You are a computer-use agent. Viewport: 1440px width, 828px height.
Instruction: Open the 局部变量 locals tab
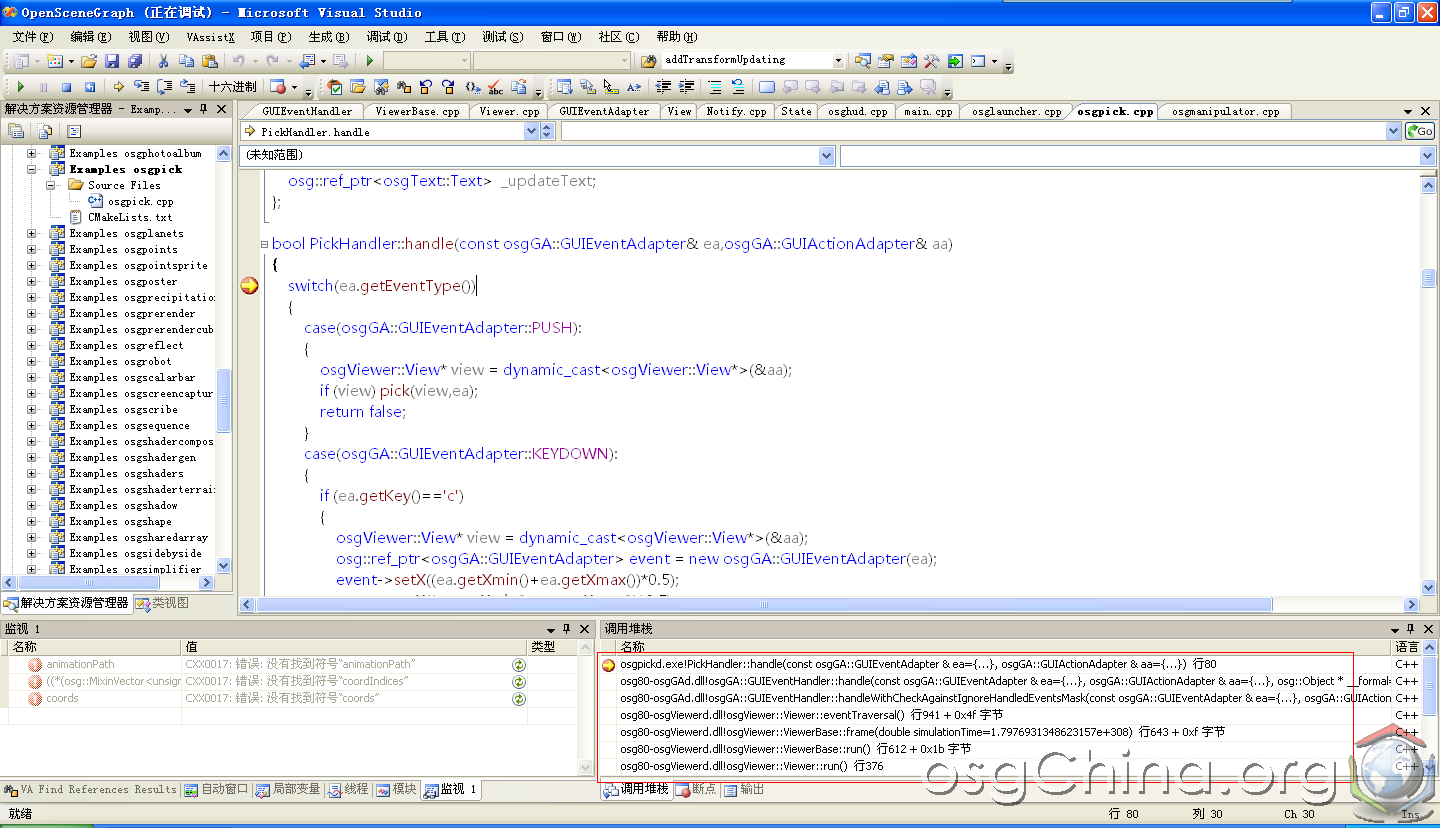[288, 789]
